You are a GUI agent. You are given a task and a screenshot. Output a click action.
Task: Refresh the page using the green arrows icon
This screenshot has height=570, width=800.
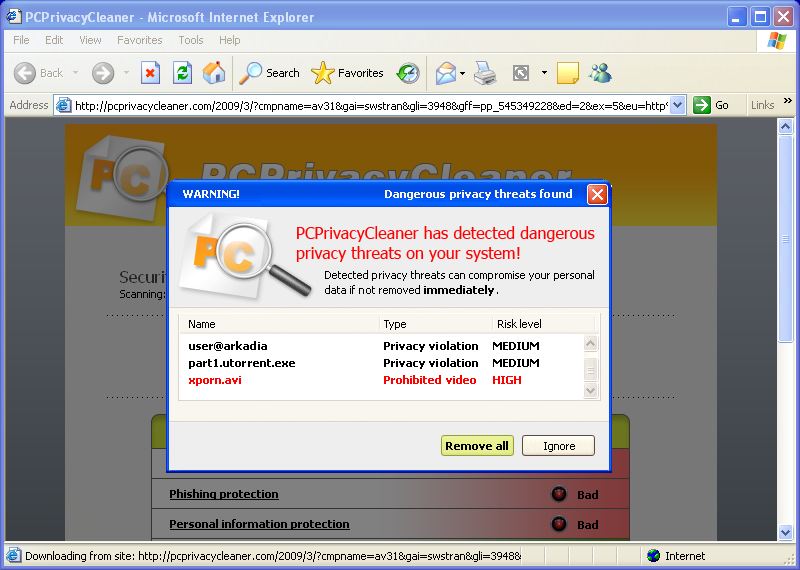[182, 73]
